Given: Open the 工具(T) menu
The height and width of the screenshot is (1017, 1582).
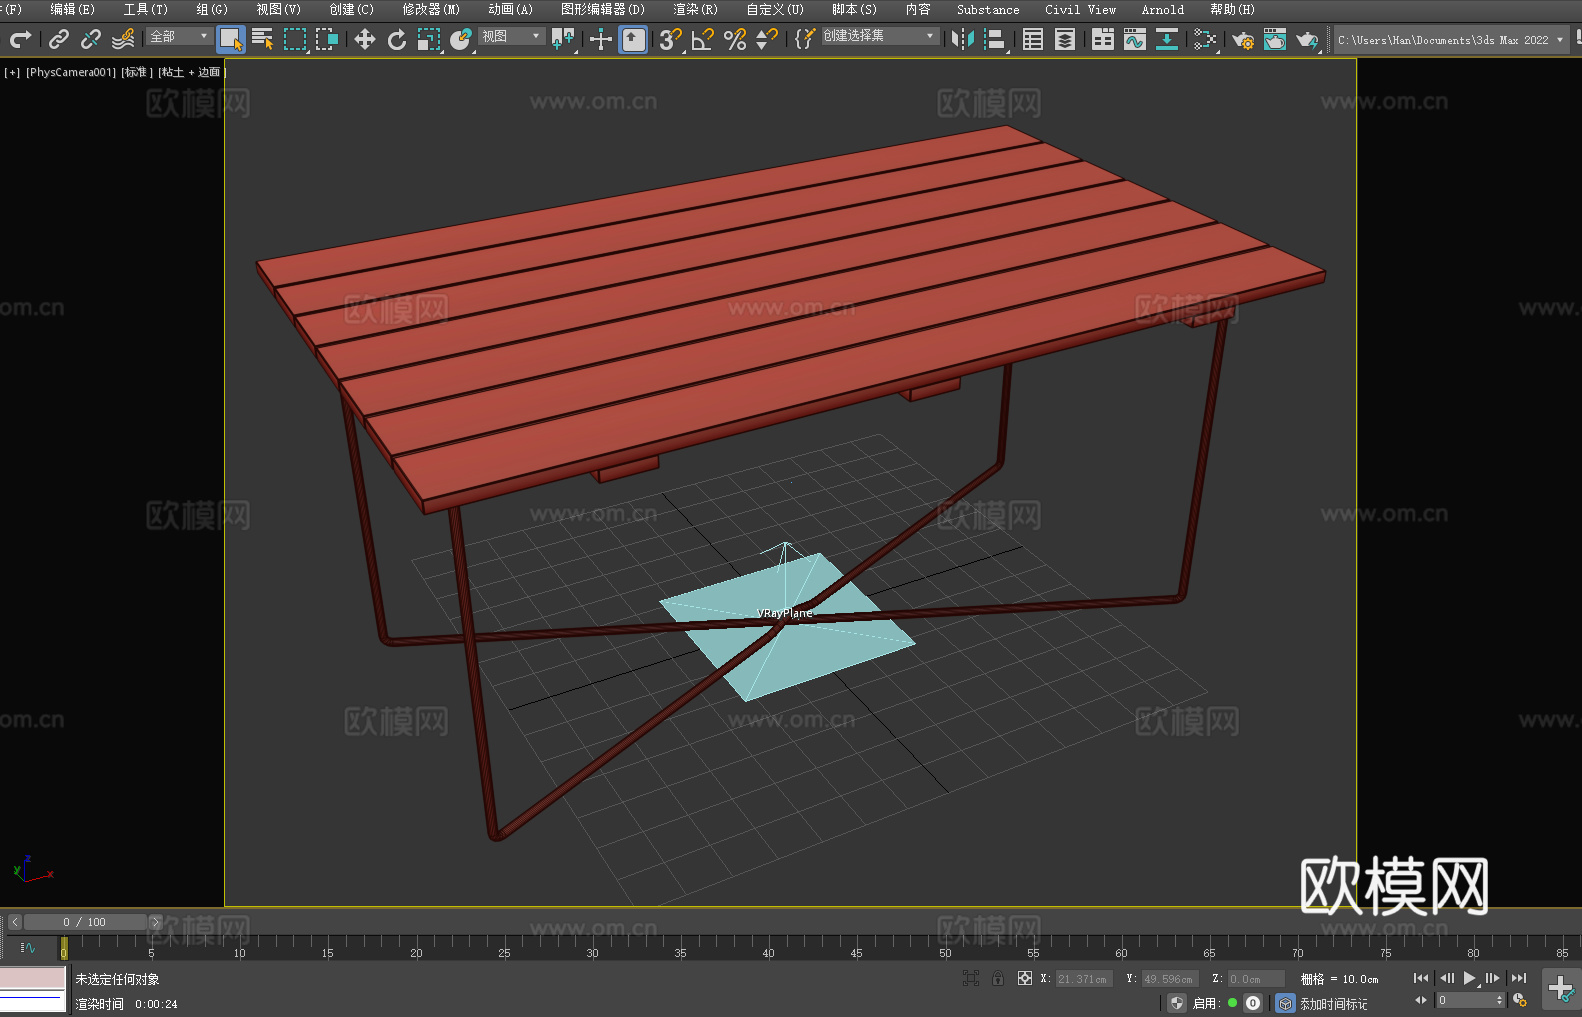Looking at the screenshot, I should (x=146, y=9).
